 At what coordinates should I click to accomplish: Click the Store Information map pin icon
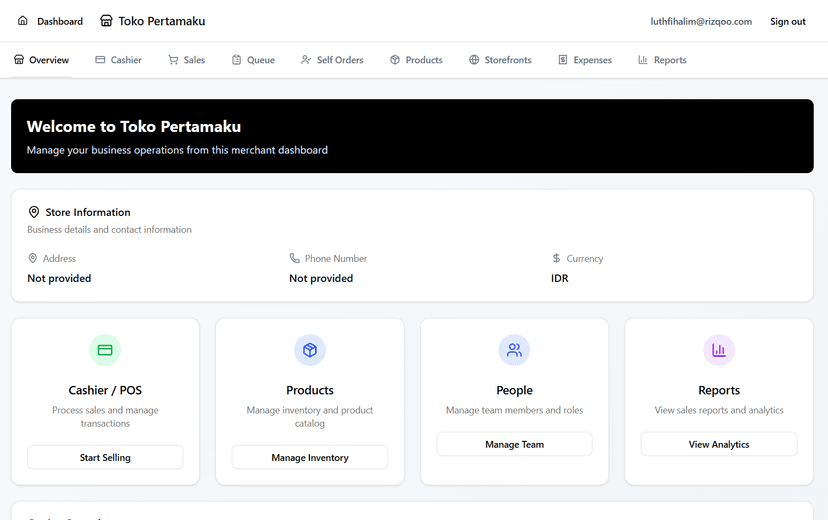(34, 212)
